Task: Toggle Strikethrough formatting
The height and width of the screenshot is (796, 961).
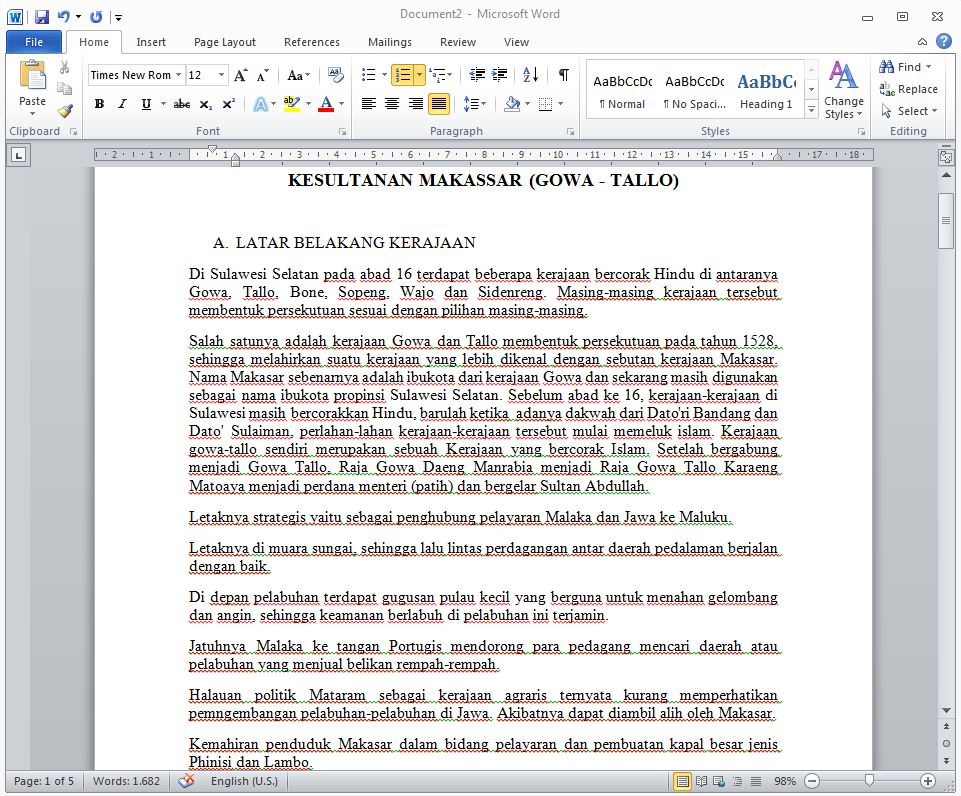Action: [x=181, y=104]
